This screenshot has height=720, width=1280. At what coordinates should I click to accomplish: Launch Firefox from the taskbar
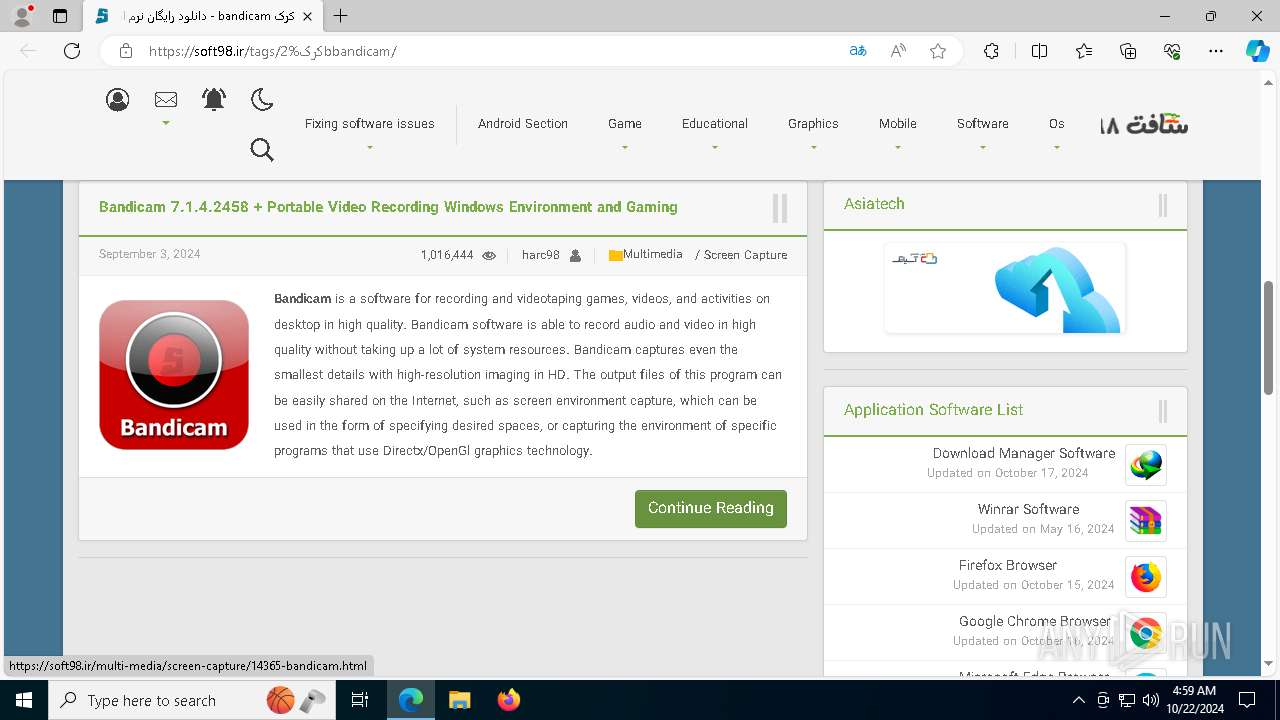509,700
